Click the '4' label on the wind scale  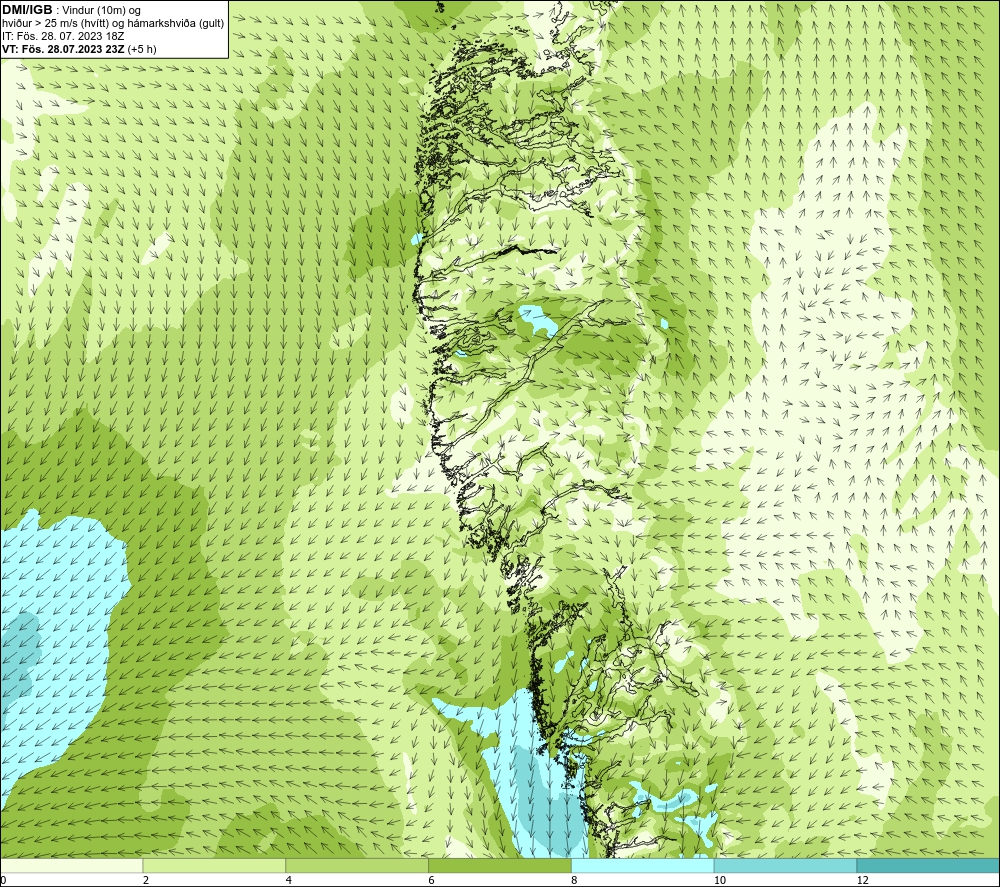[289, 880]
